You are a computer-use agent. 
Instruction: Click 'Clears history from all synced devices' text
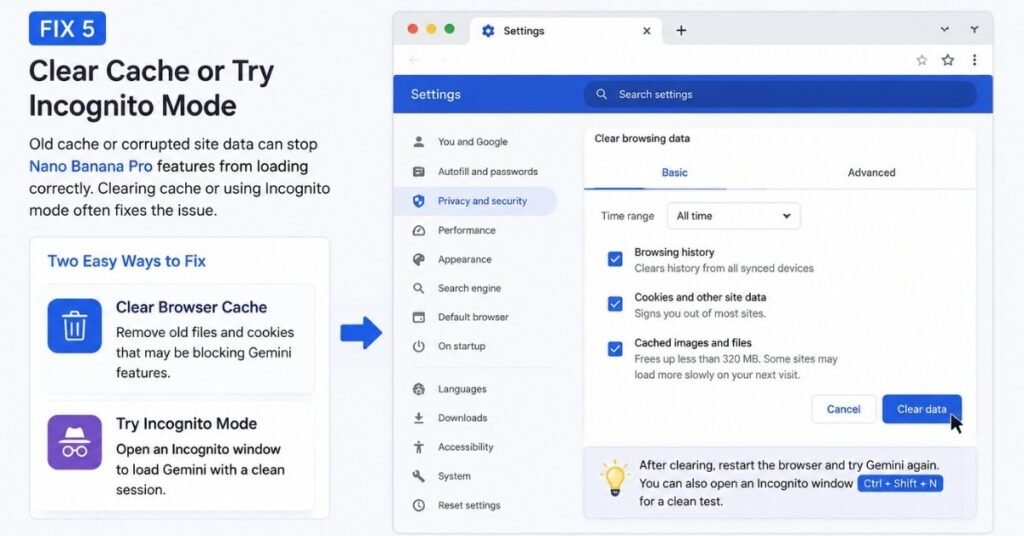[x=724, y=268]
